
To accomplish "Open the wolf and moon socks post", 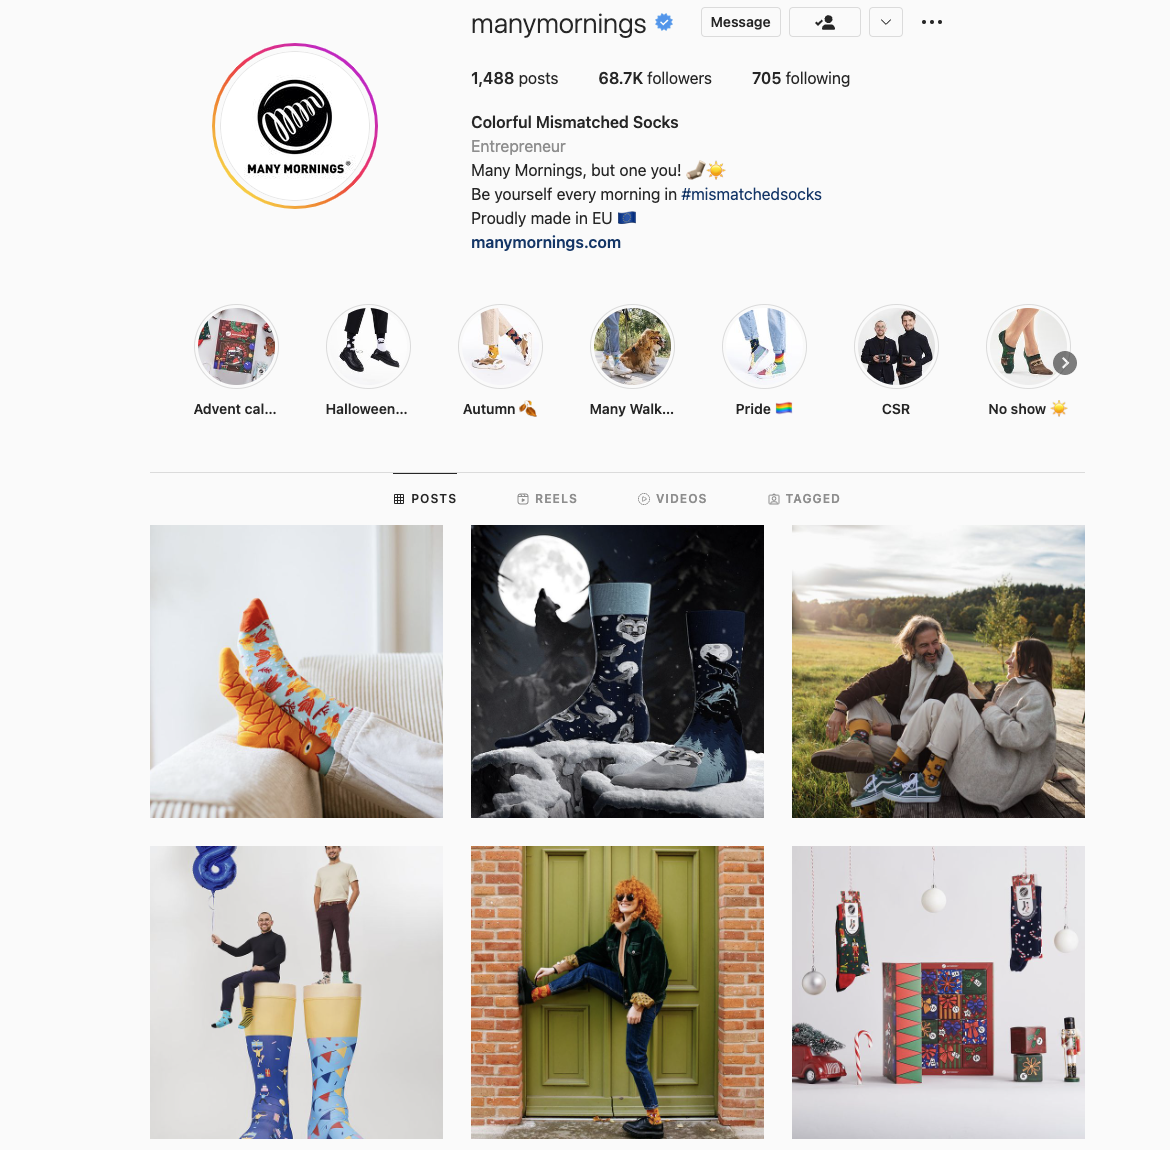I will [x=617, y=671].
